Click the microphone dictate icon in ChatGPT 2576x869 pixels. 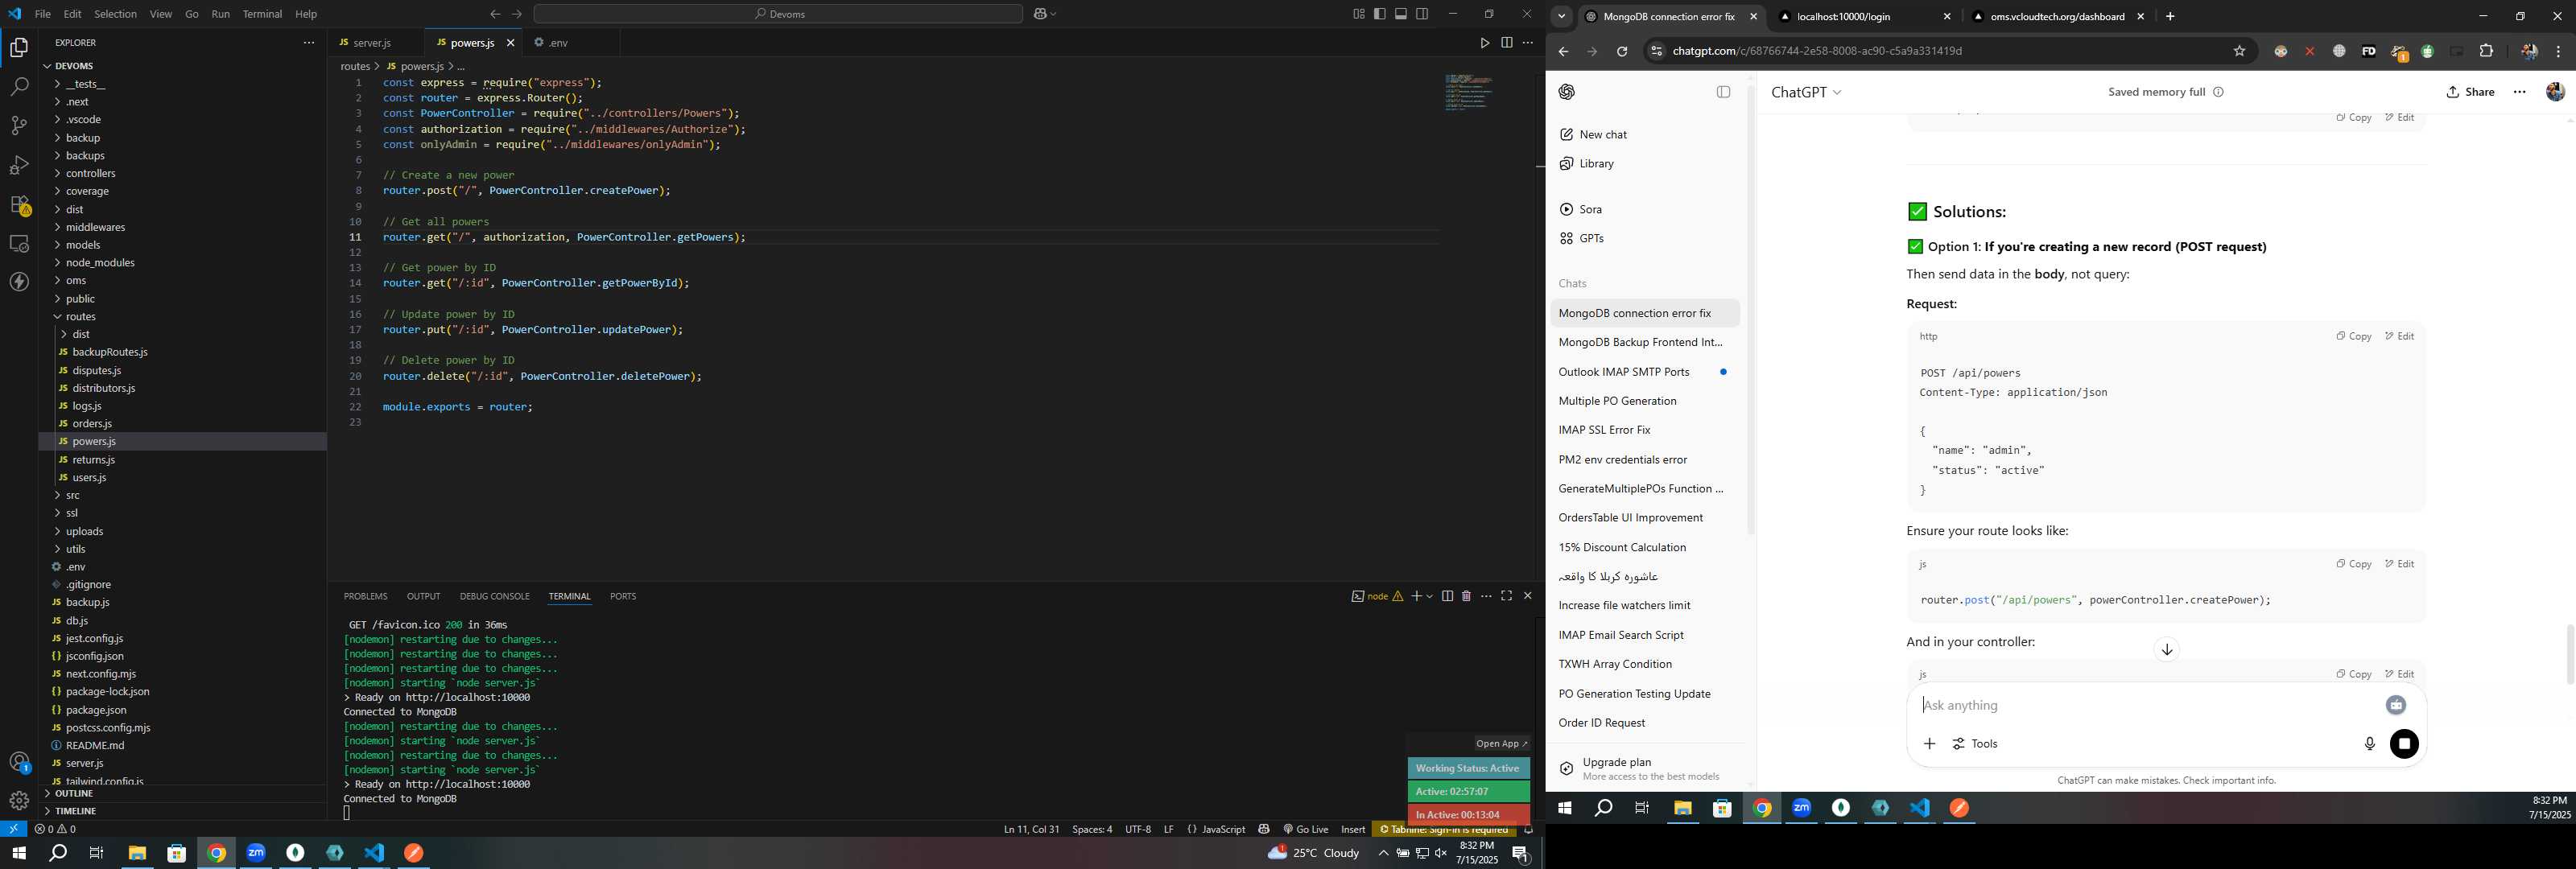(x=2369, y=744)
